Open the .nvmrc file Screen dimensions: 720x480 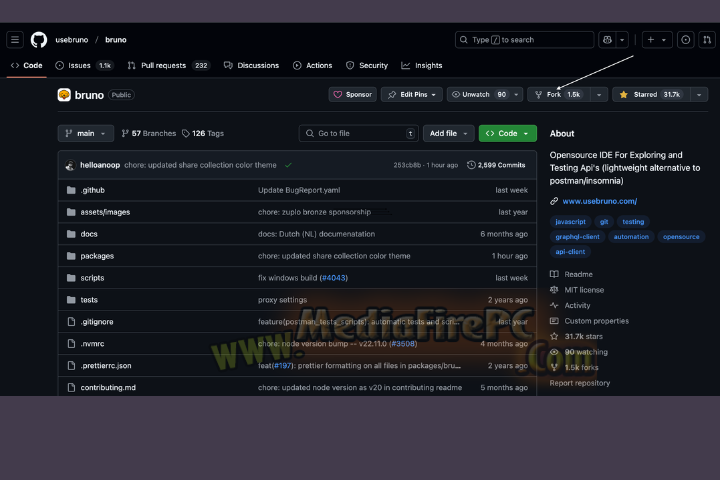pos(92,344)
